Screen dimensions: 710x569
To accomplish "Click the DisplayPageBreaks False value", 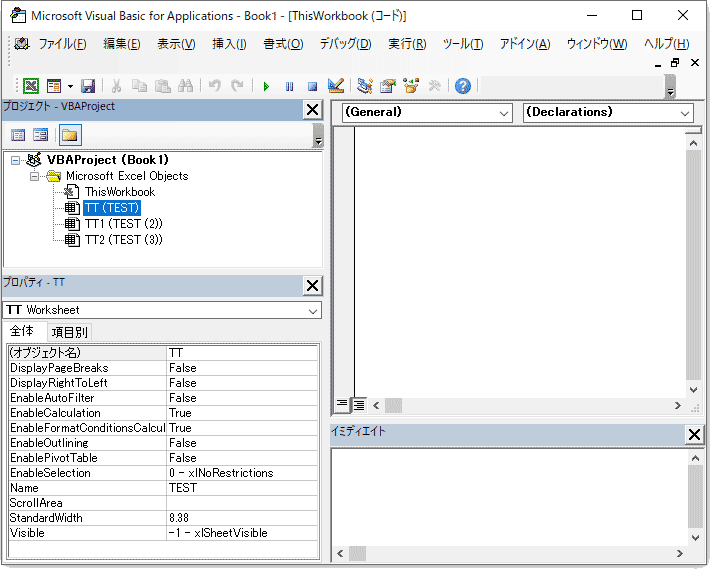I will tap(242, 368).
